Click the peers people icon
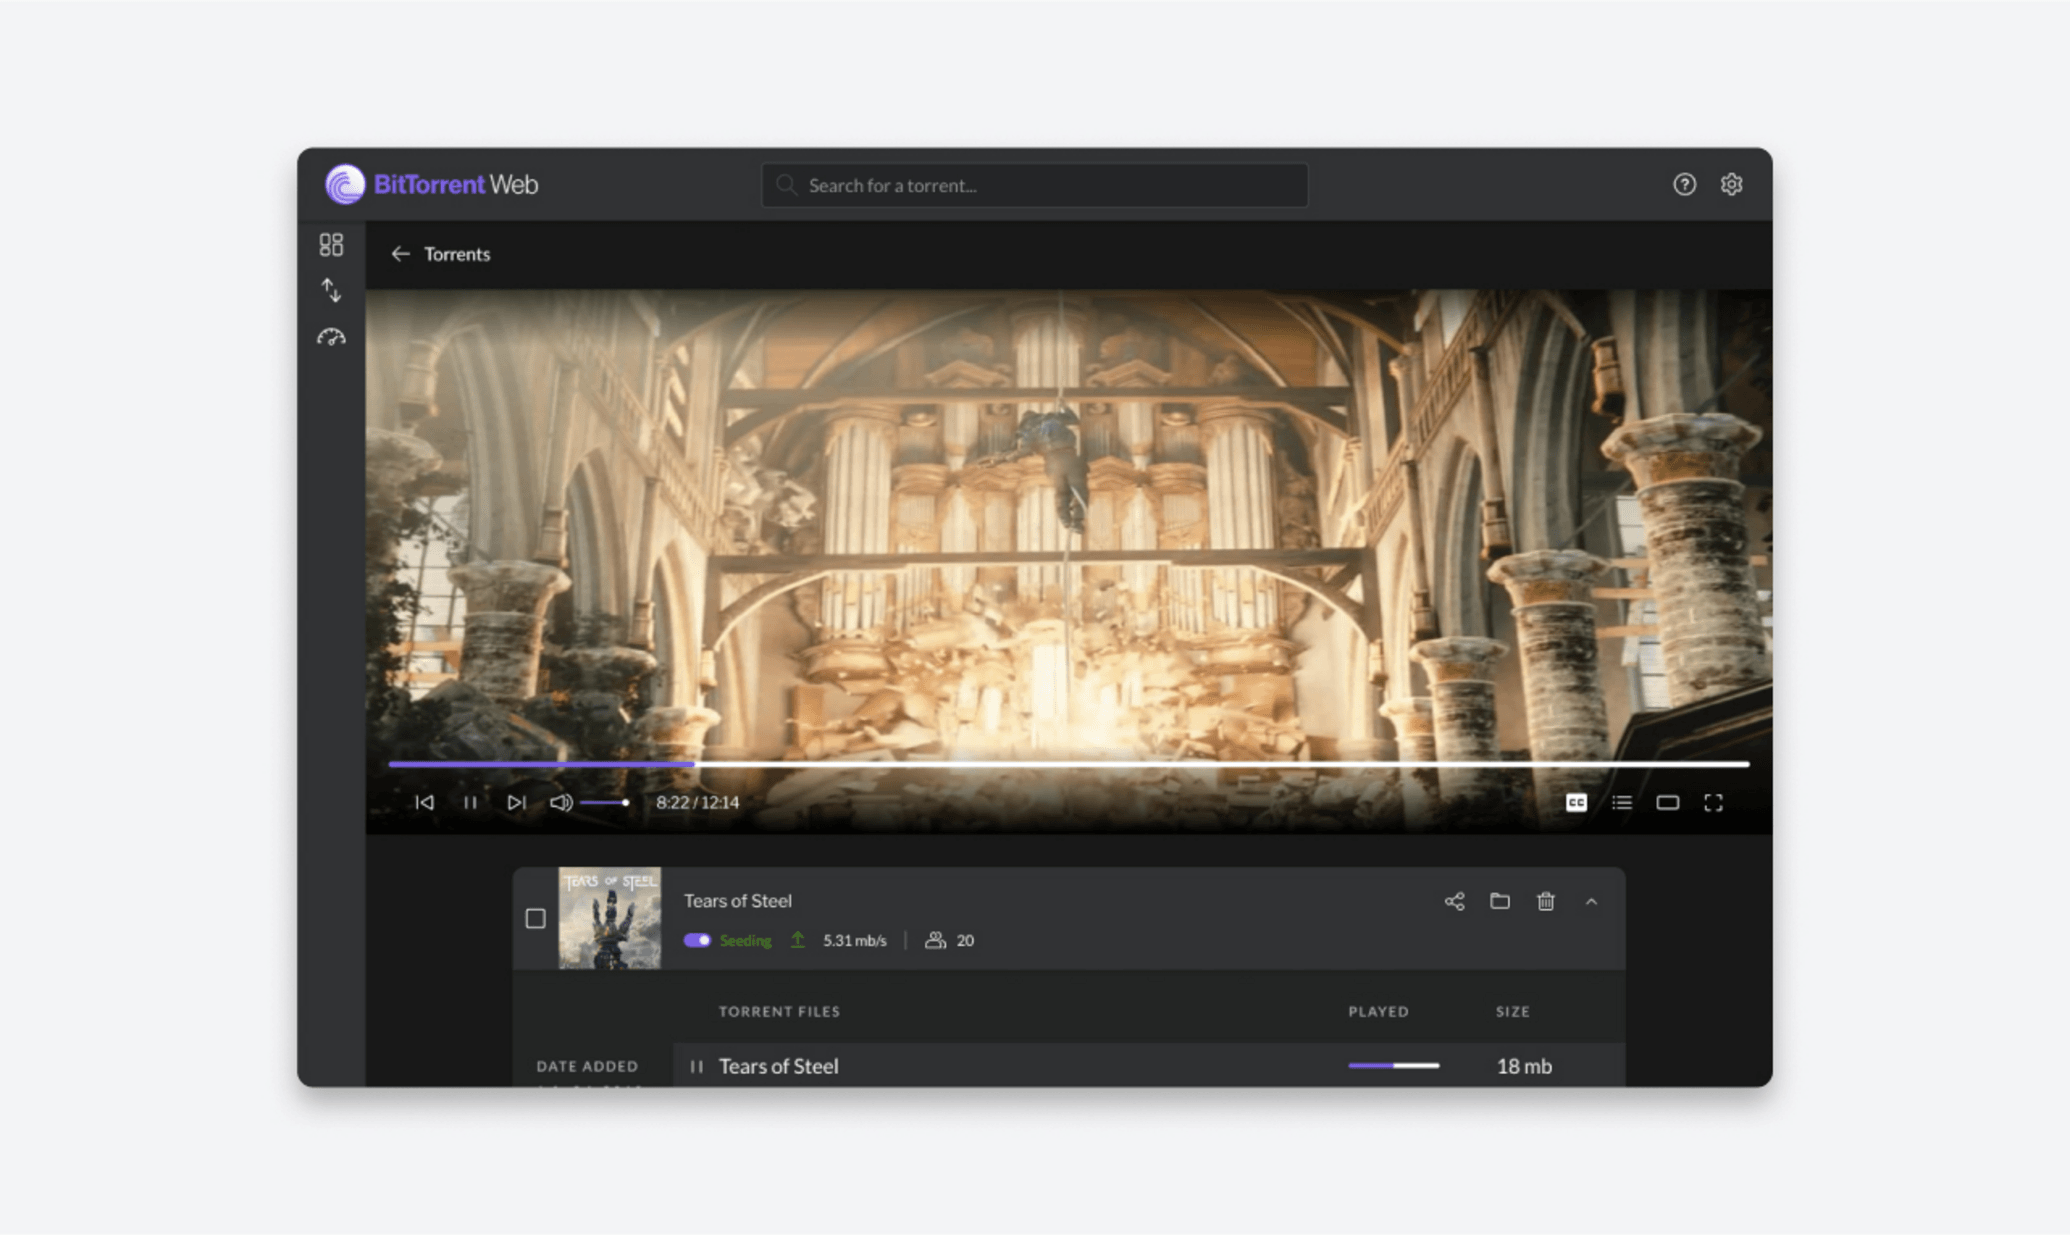 coord(934,940)
